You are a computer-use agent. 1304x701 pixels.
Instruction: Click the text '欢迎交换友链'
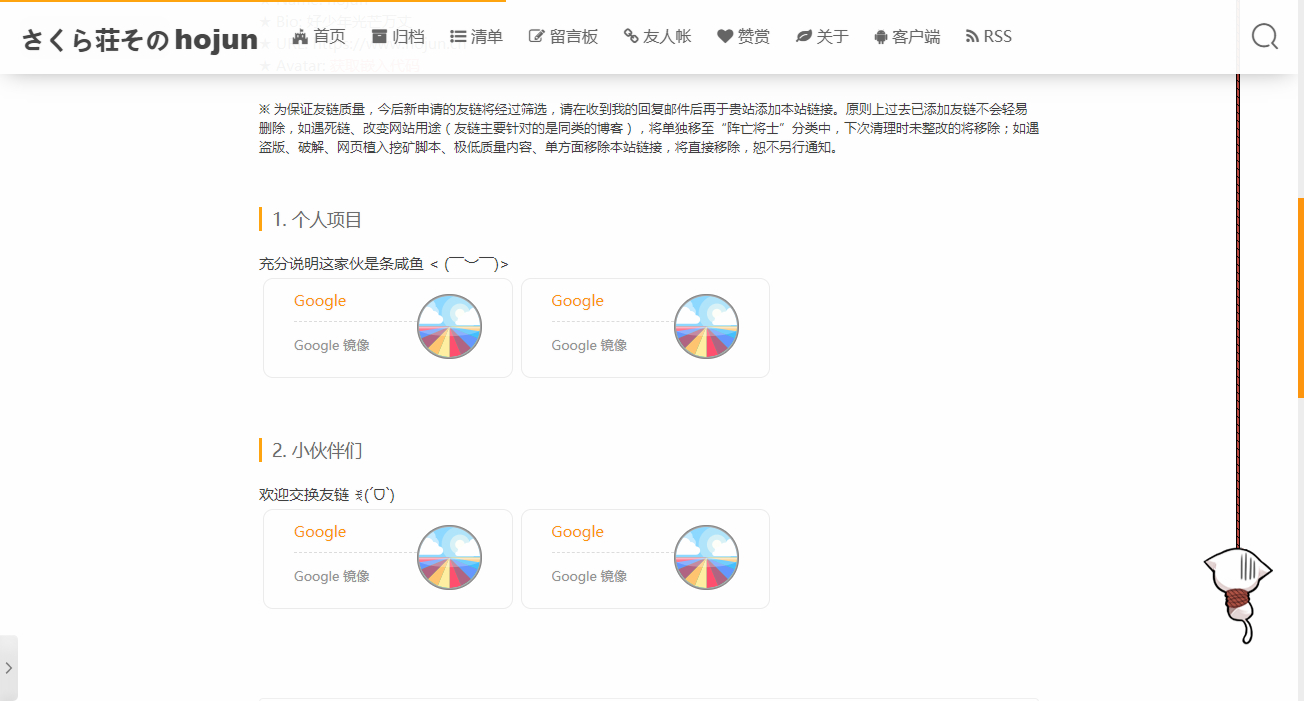coord(304,495)
